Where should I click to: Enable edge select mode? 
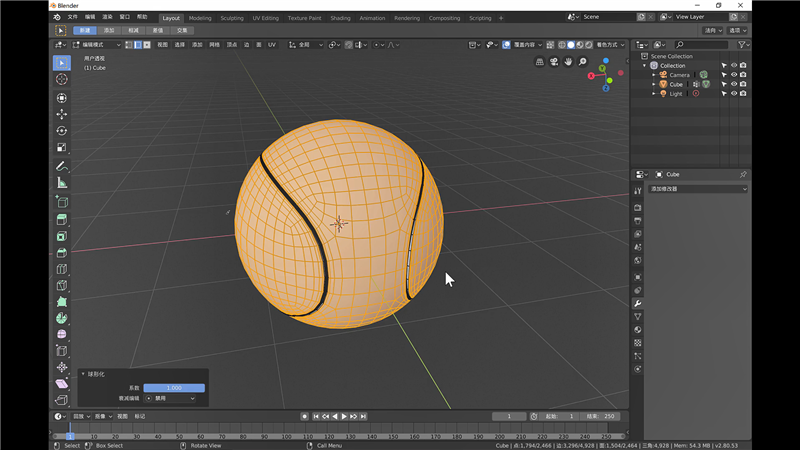pyautogui.click(x=138, y=45)
